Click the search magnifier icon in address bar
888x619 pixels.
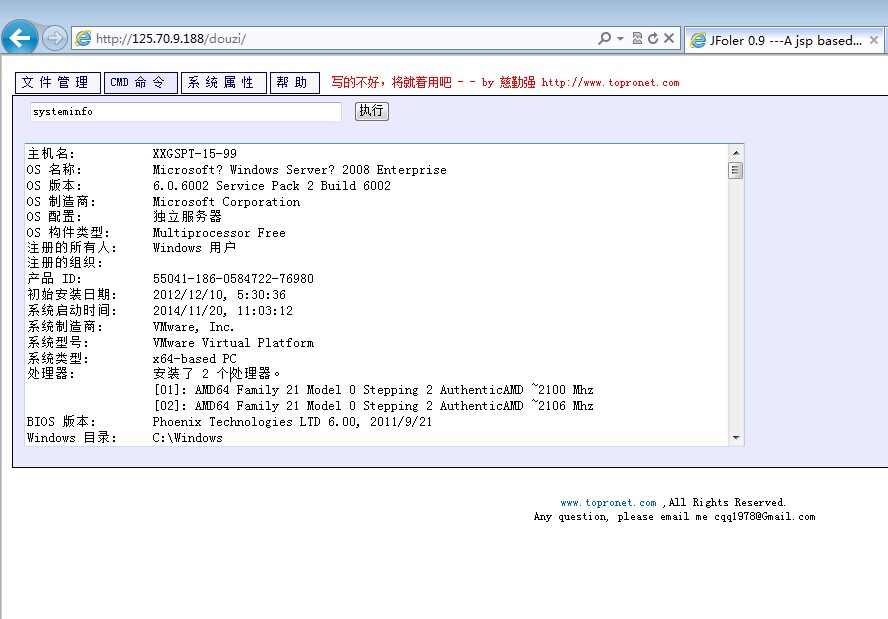[604, 38]
